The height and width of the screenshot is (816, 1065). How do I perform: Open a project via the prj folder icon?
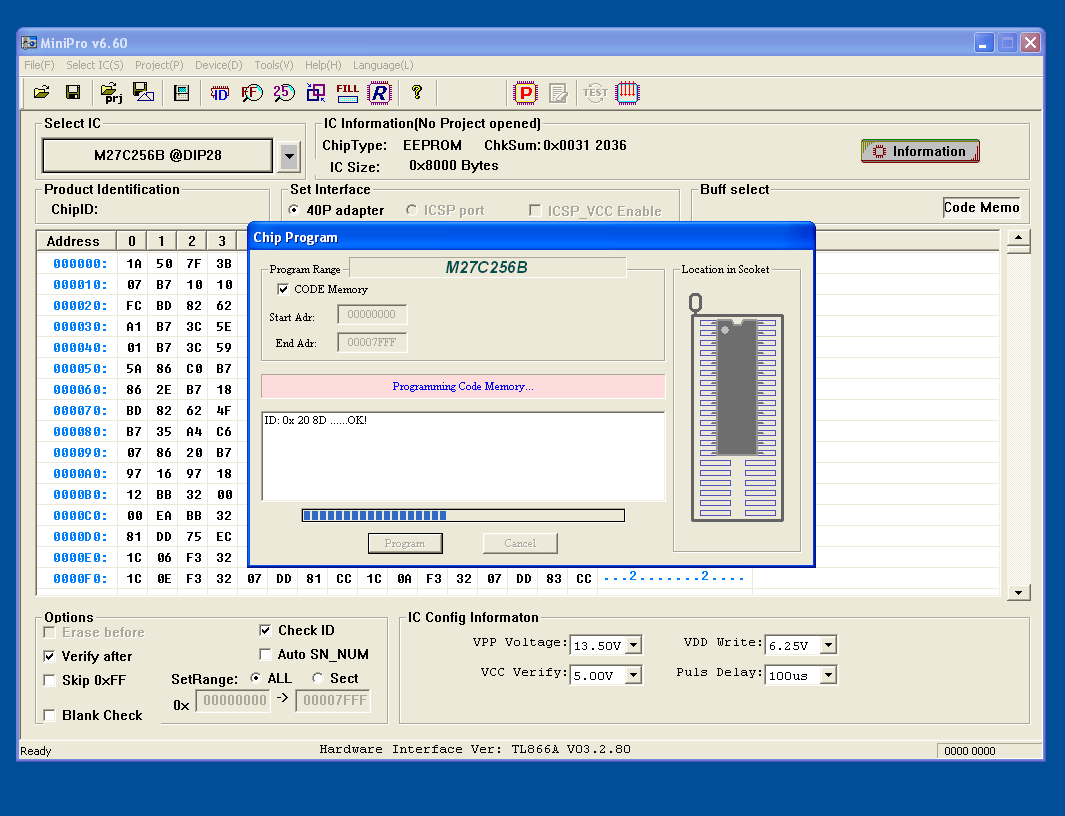click(110, 92)
